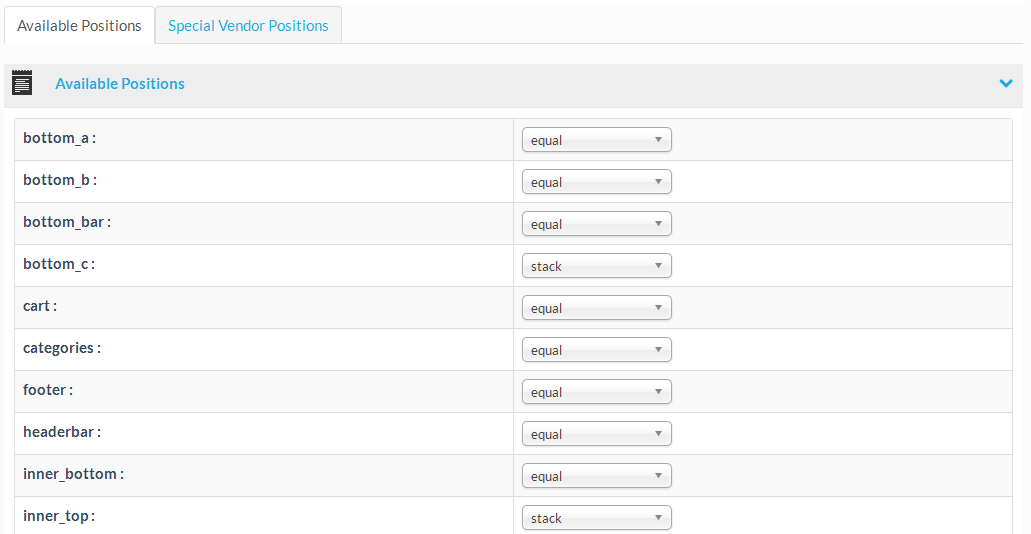Open the headerbar layout dropdown
1031x534 pixels.
tap(596, 434)
